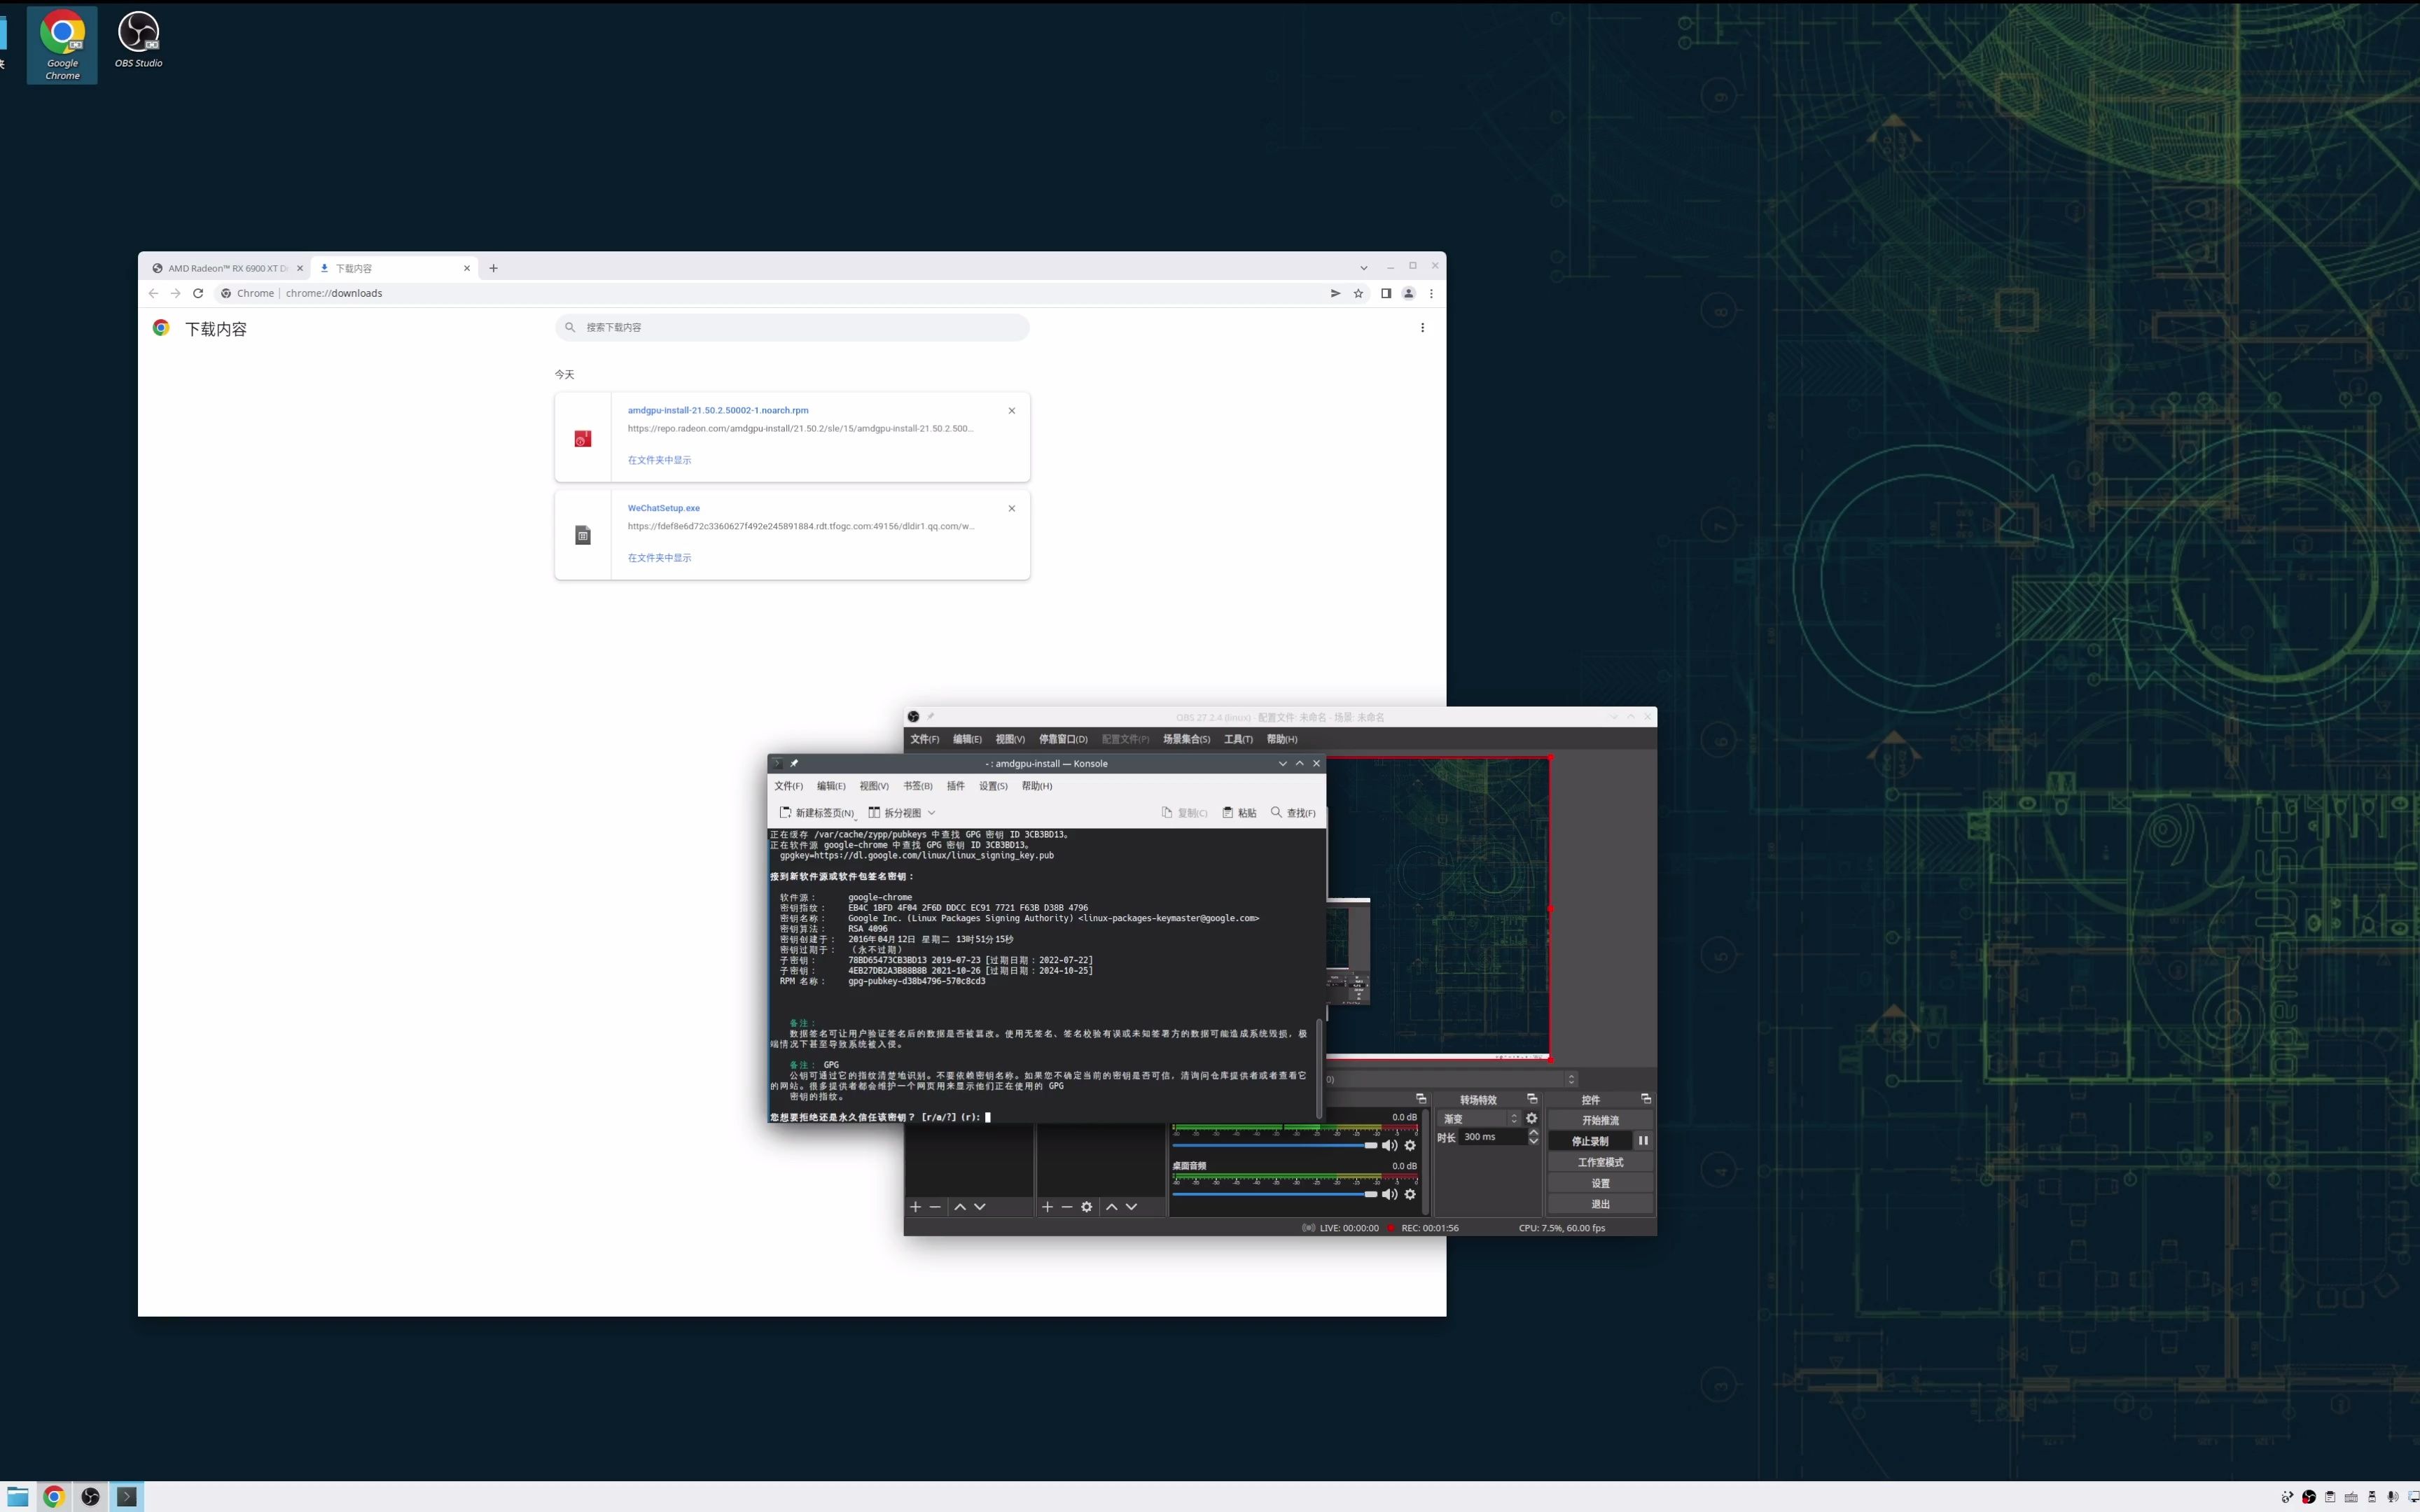Click the 查找 search icon in Konsole
The height and width of the screenshot is (1512, 2420).
point(1277,812)
